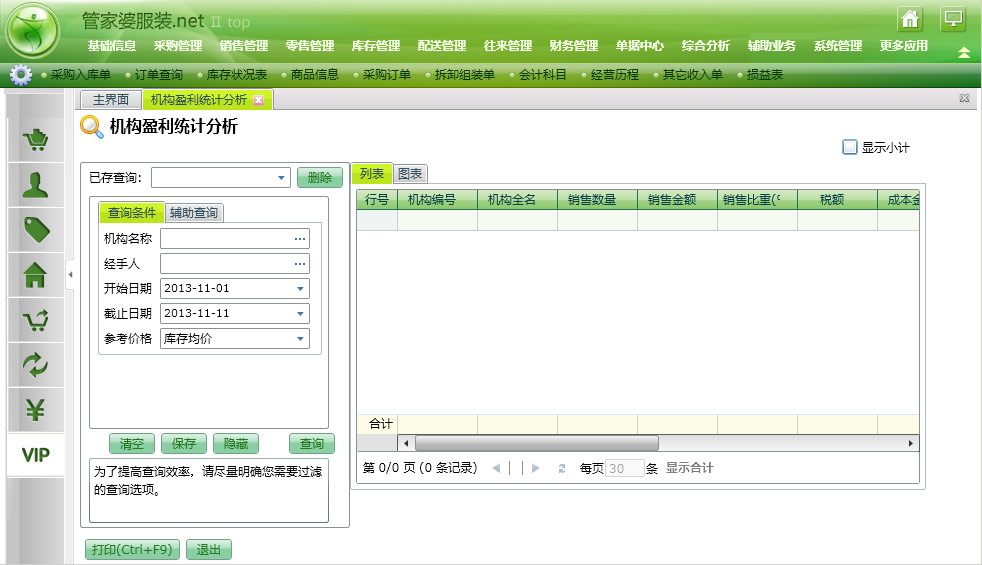Switch to the 图表 tab
Viewport: 982px width, 565px height.
[410, 174]
